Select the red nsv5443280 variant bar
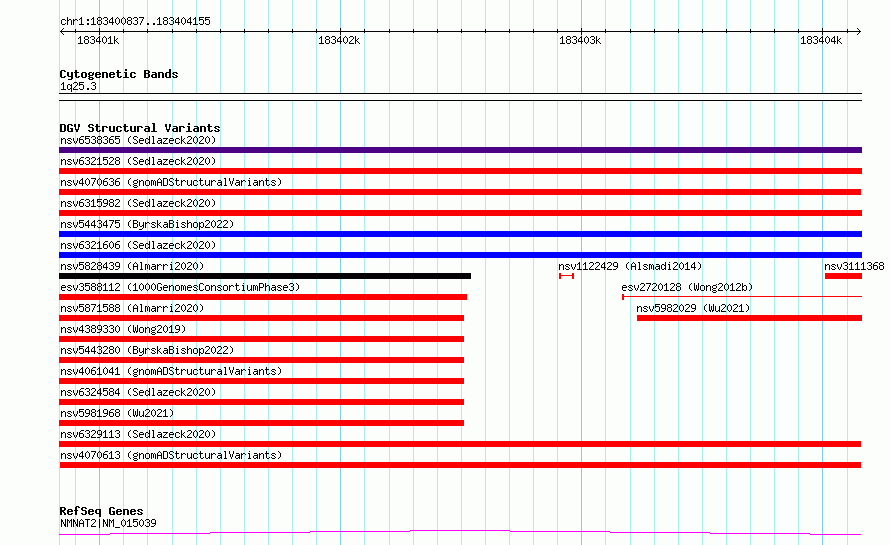This screenshot has height=545, width=890. (262, 360)
